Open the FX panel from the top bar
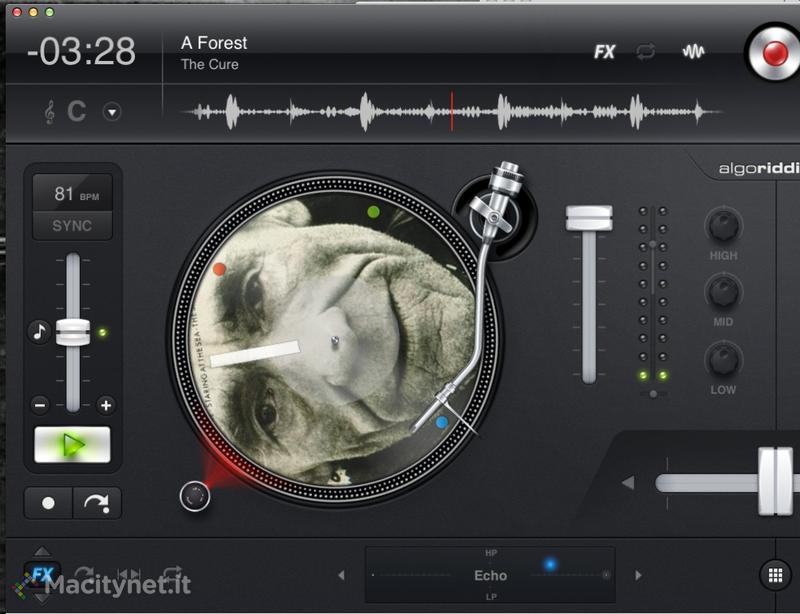Screen dimensions: 800x614 [x=605, y=52]
